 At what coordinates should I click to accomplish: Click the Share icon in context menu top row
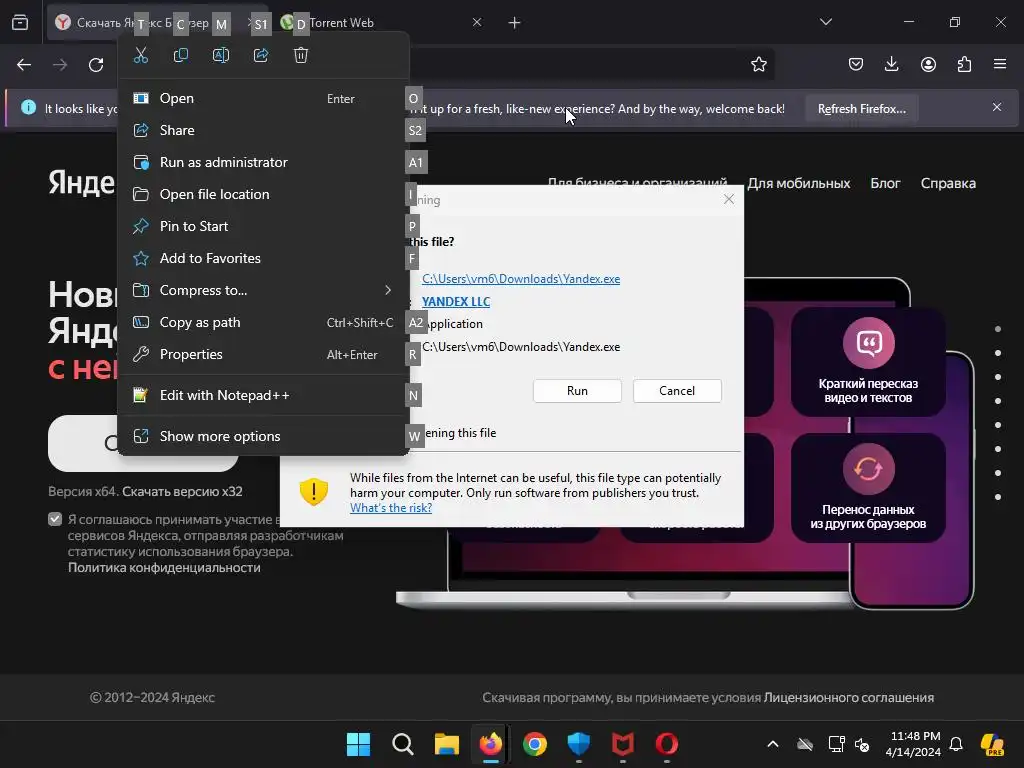(261, 56)
